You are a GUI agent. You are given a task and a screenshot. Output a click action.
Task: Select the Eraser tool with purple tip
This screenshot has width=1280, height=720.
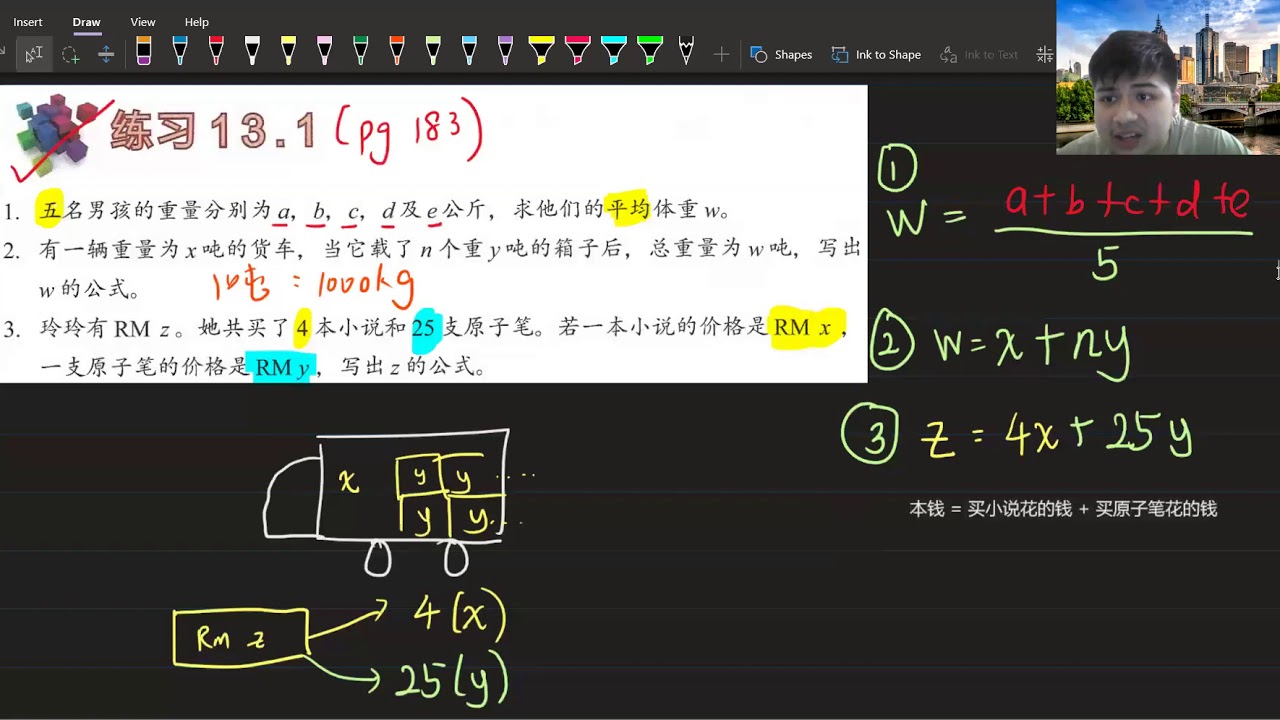tap(144, 51)
